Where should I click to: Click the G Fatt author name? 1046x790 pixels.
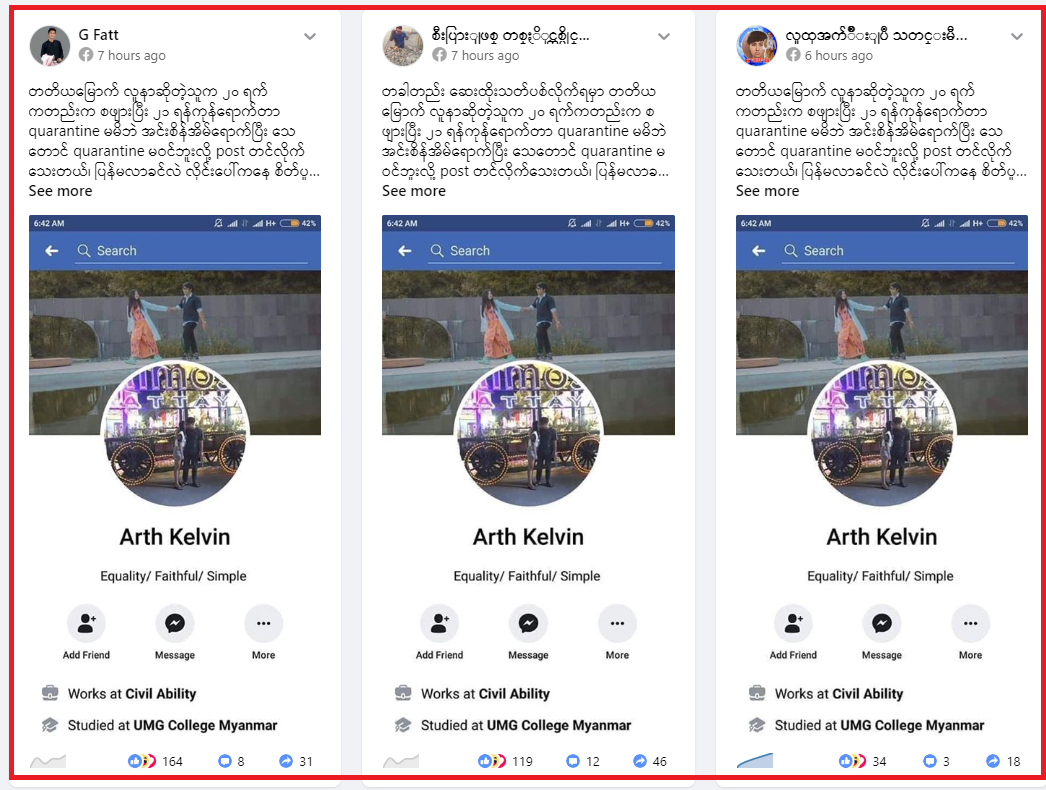point(98,35)
